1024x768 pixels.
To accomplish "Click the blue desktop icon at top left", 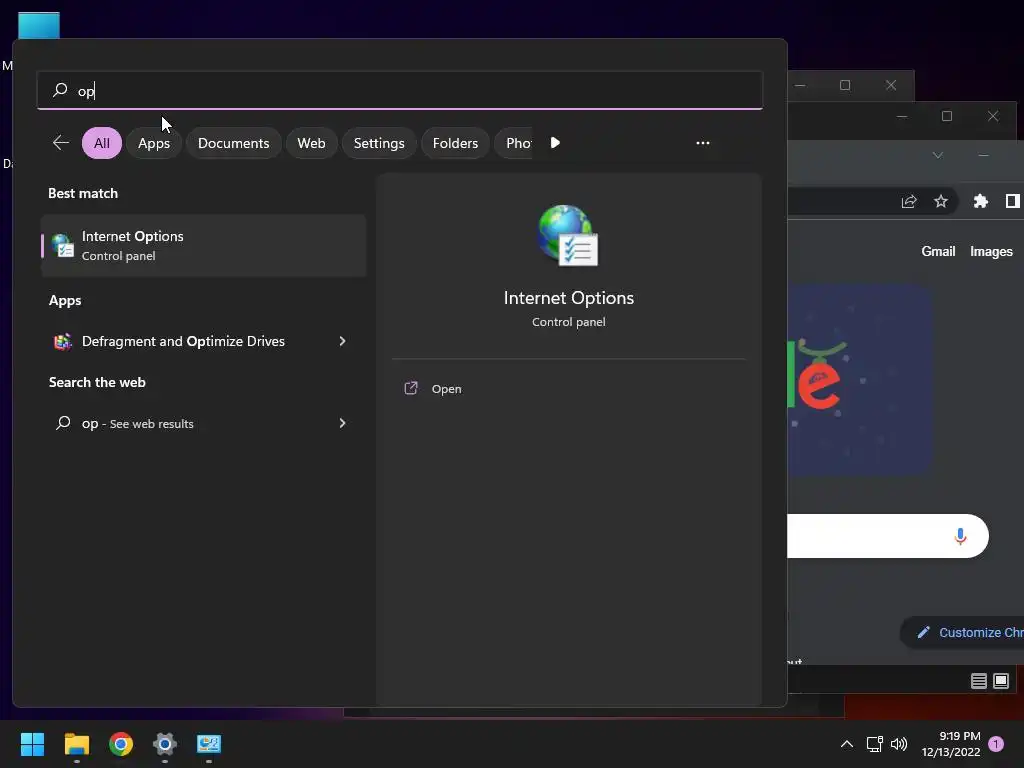I will pos(39,25).
